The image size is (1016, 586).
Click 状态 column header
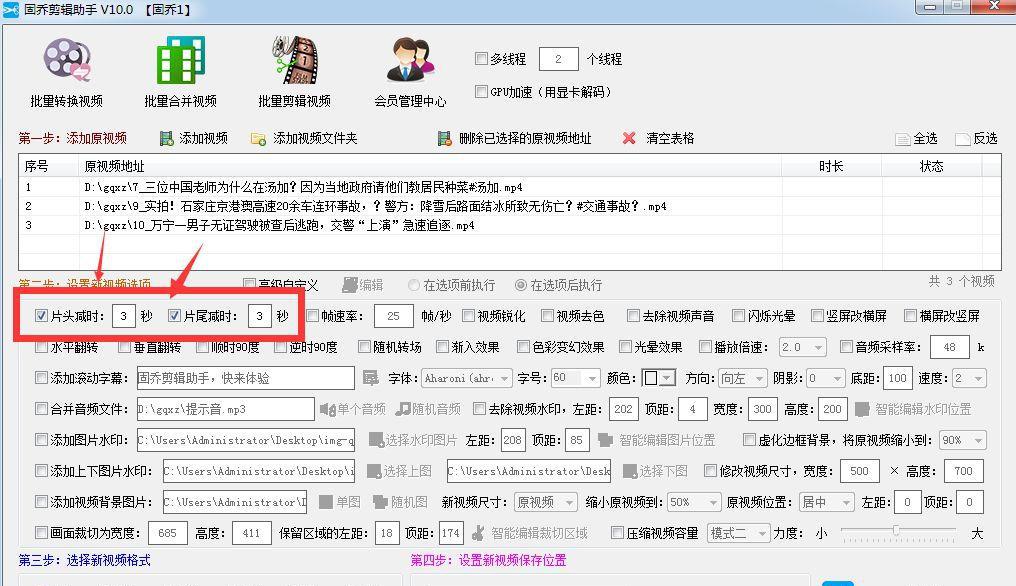click(932, 166)
